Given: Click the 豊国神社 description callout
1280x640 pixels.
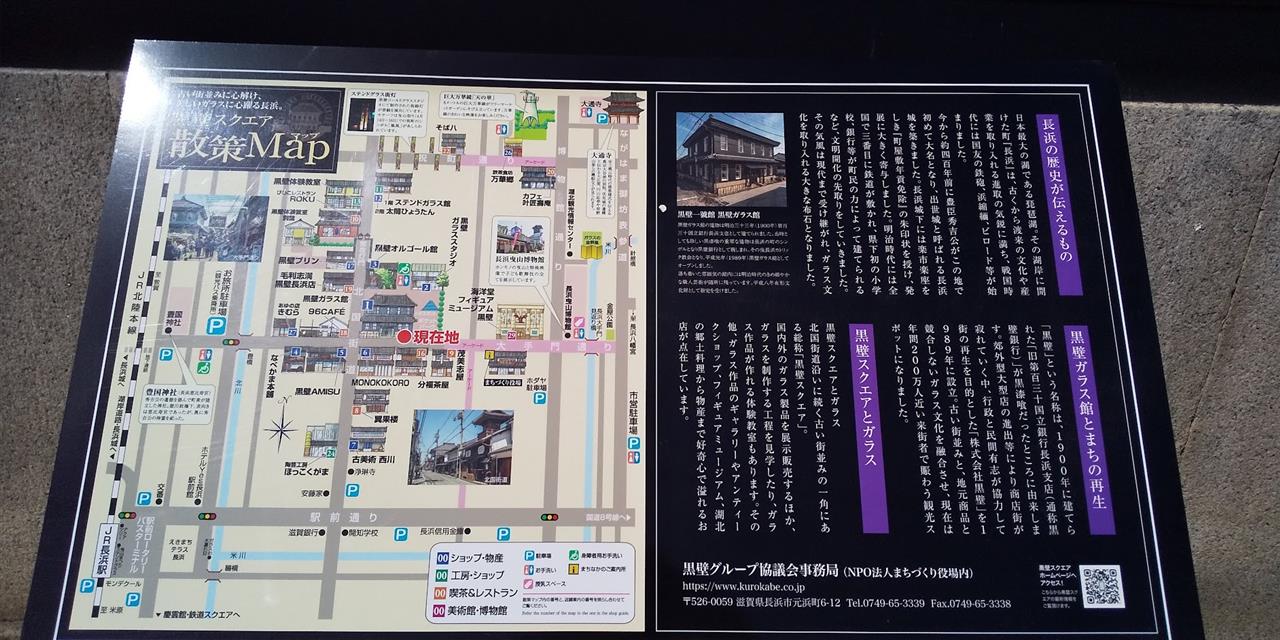Looking at the screenshot, I should (177, 403).
